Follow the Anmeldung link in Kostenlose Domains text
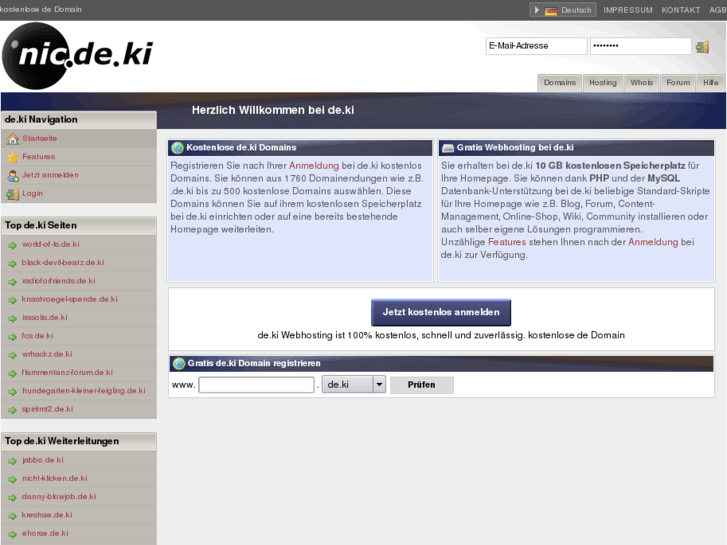Viewport: 727px width, 545px height. [x=314, y=166]
